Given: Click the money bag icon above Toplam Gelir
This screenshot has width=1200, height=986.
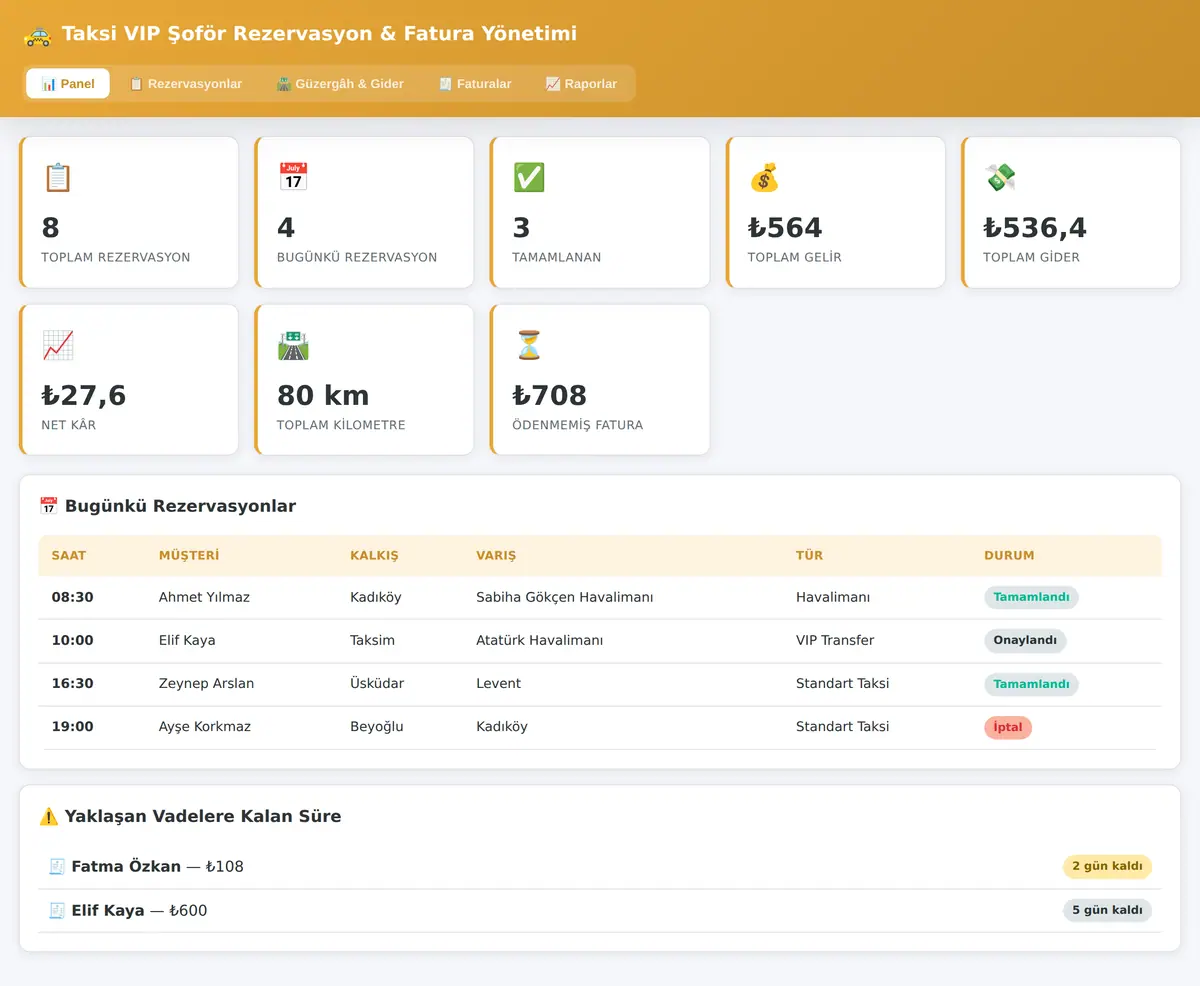Looking at the screenshot, I should click(x=764, y=177).
